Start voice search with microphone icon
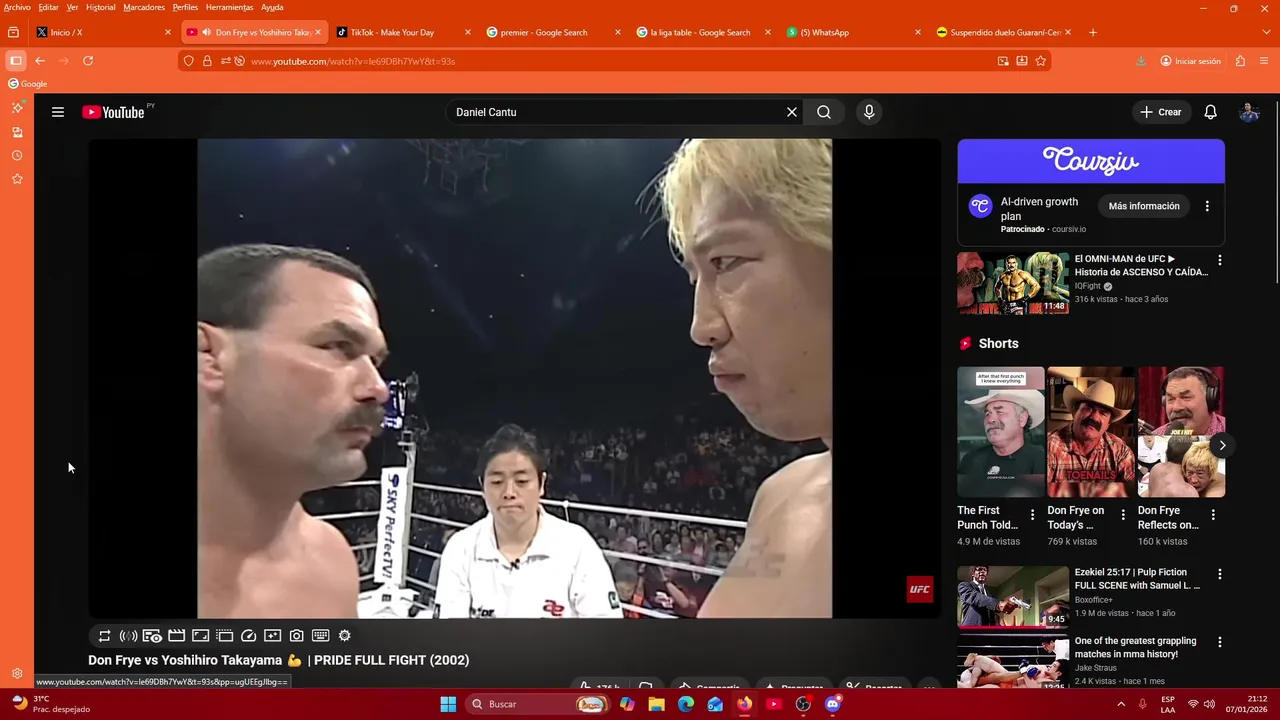The height and width of the screenshot is (720, 1280). coord(869,112)
